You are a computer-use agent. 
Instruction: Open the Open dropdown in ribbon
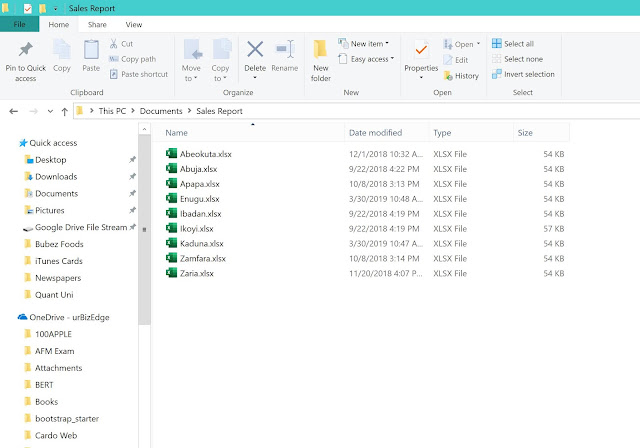462,44
